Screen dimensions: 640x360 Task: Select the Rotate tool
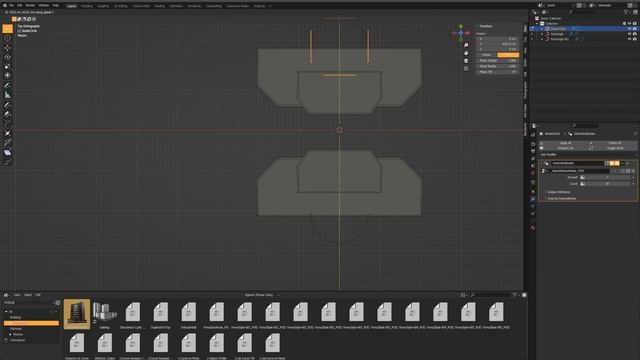[x=7, y=57]
